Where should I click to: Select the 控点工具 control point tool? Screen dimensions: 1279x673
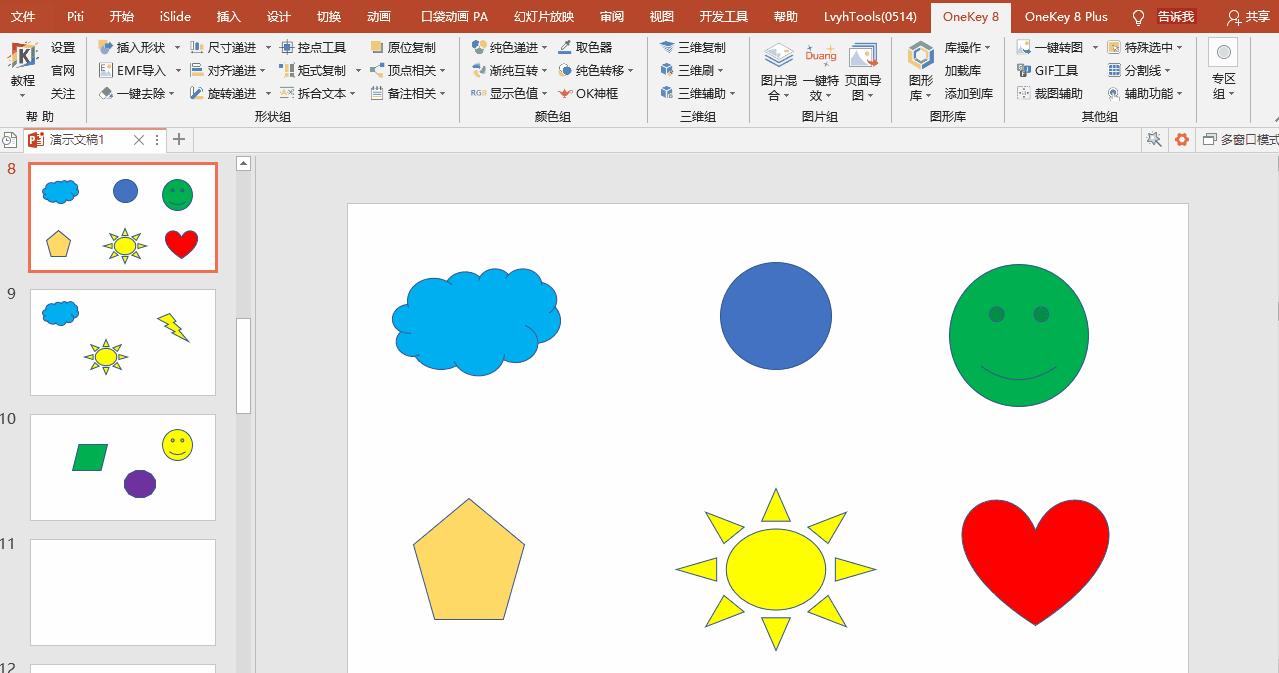coord(313,47)
